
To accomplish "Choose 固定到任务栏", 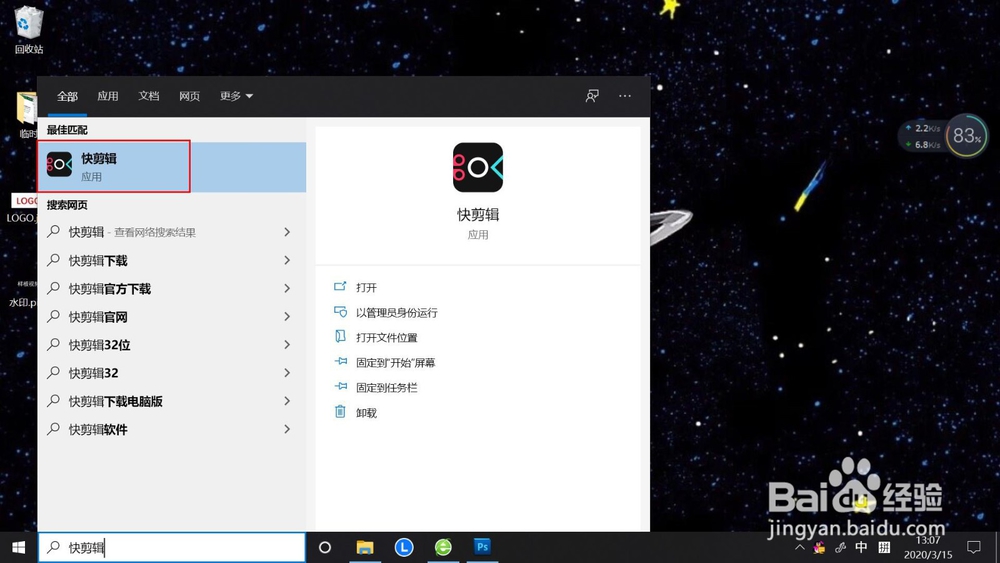I will click(386, 387).
